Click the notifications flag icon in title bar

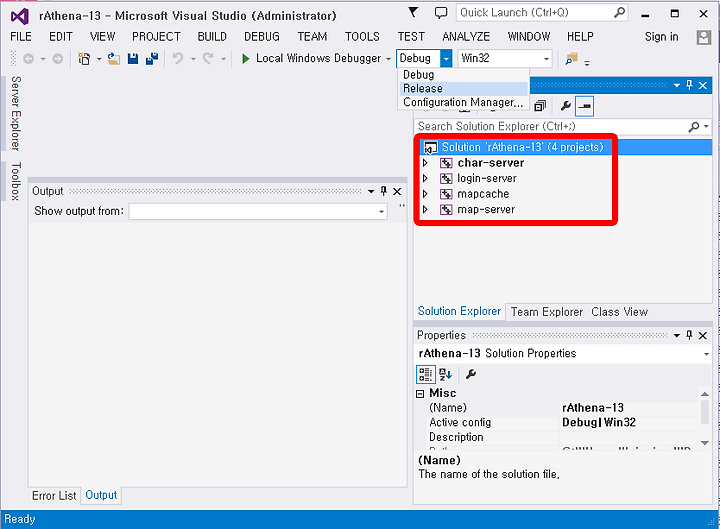[413, 12]
